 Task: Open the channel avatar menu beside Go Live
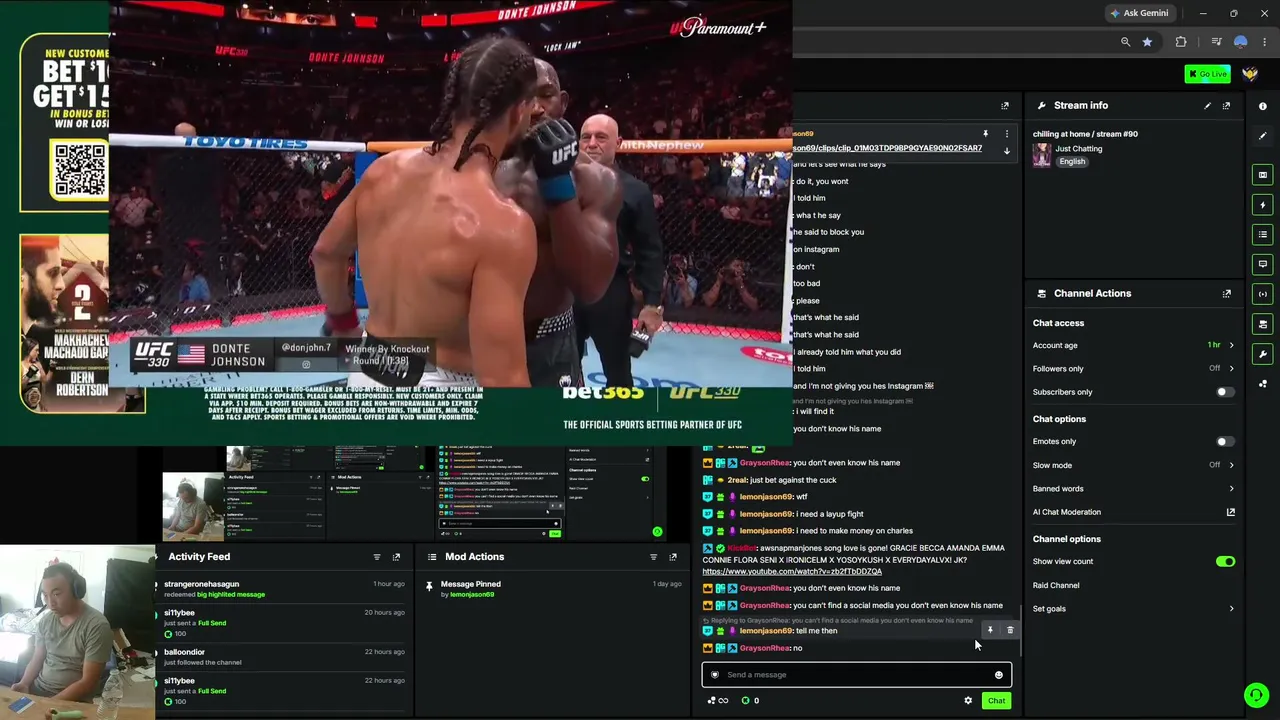tap(1250, 74)
